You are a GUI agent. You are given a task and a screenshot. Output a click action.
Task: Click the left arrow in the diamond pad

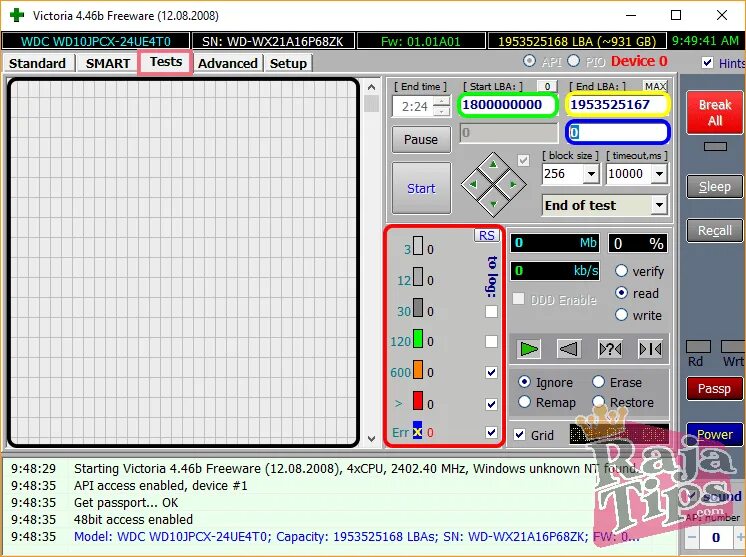tap(473, 184)
